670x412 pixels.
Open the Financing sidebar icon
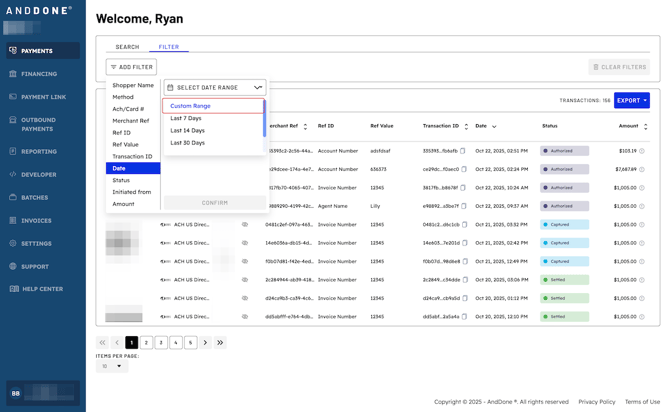point(13,74)
